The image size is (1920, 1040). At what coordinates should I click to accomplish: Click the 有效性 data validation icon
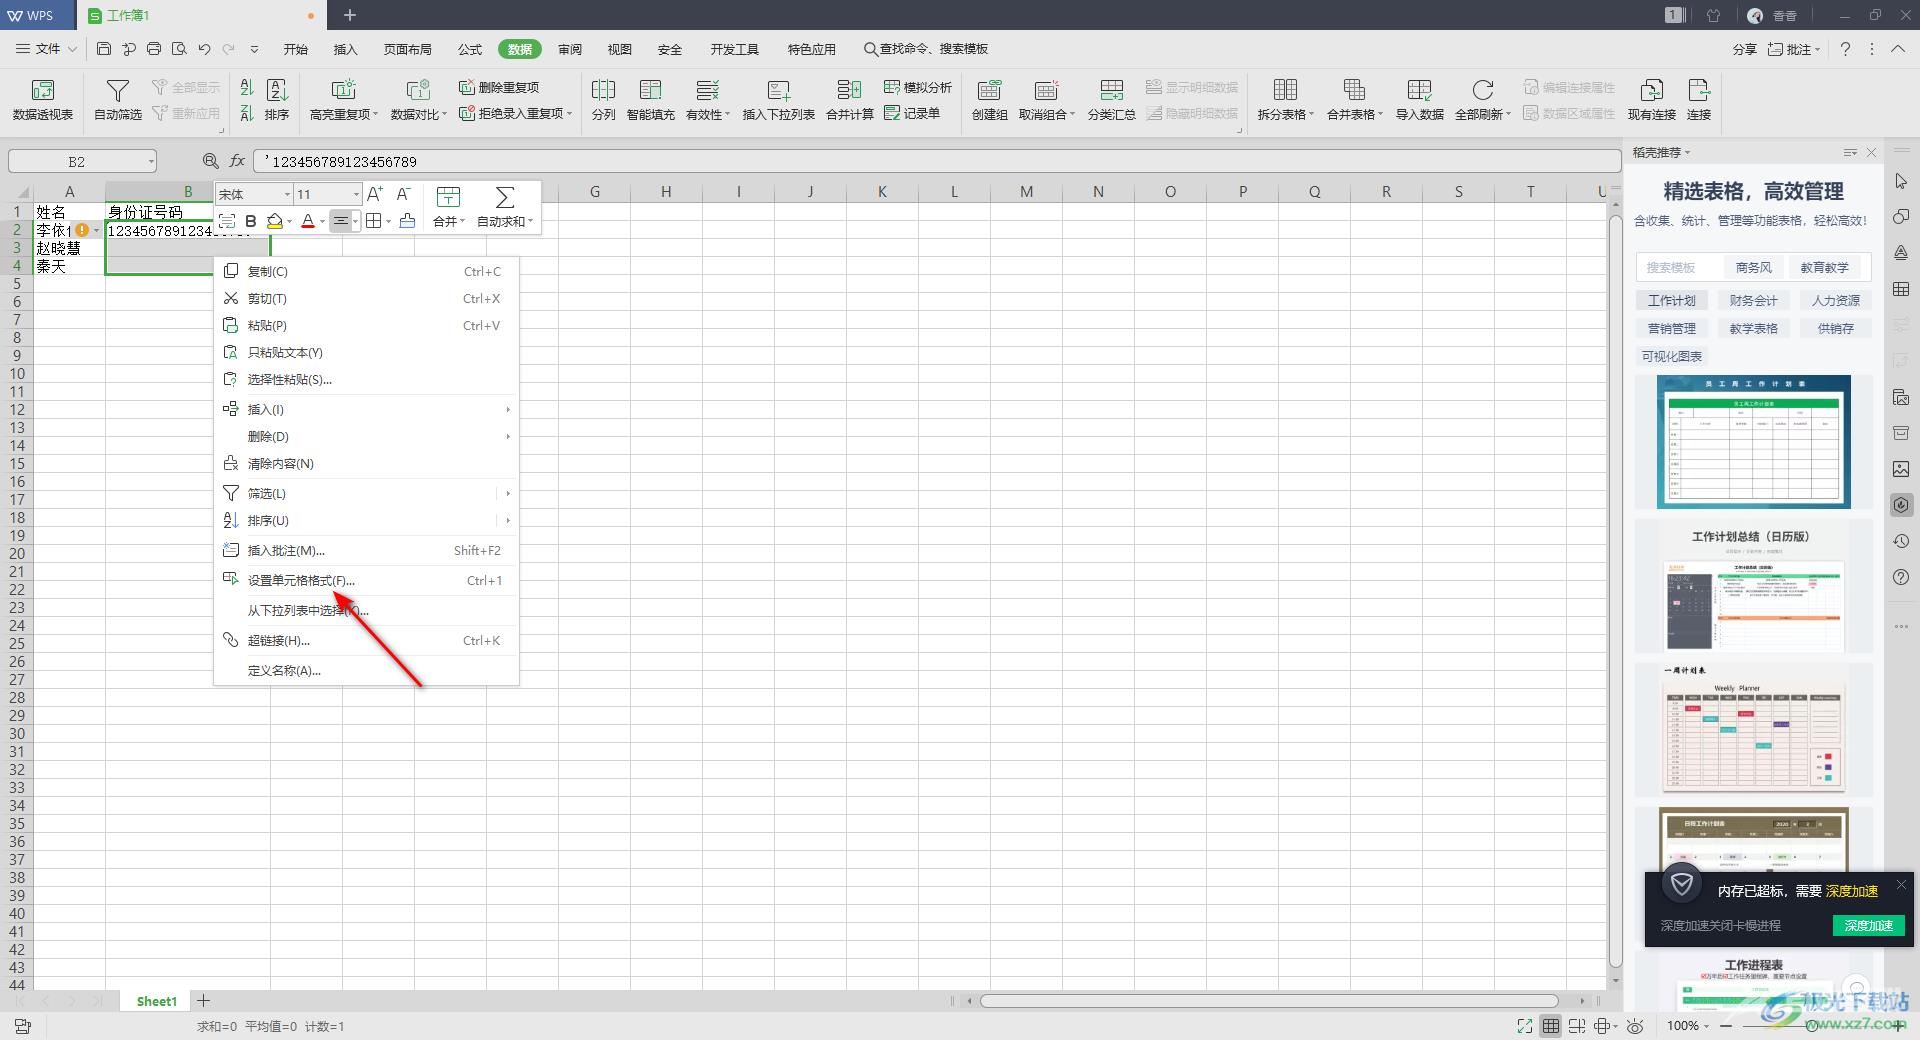point(707,90)
